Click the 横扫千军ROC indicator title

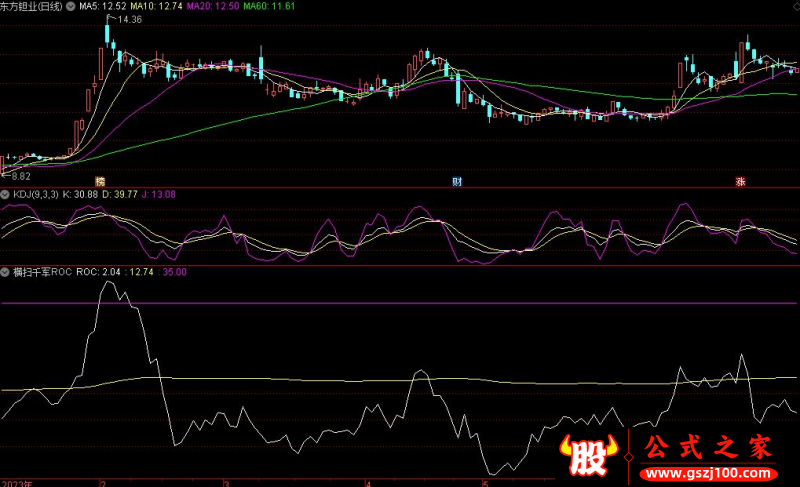click(x=42, y=271)
